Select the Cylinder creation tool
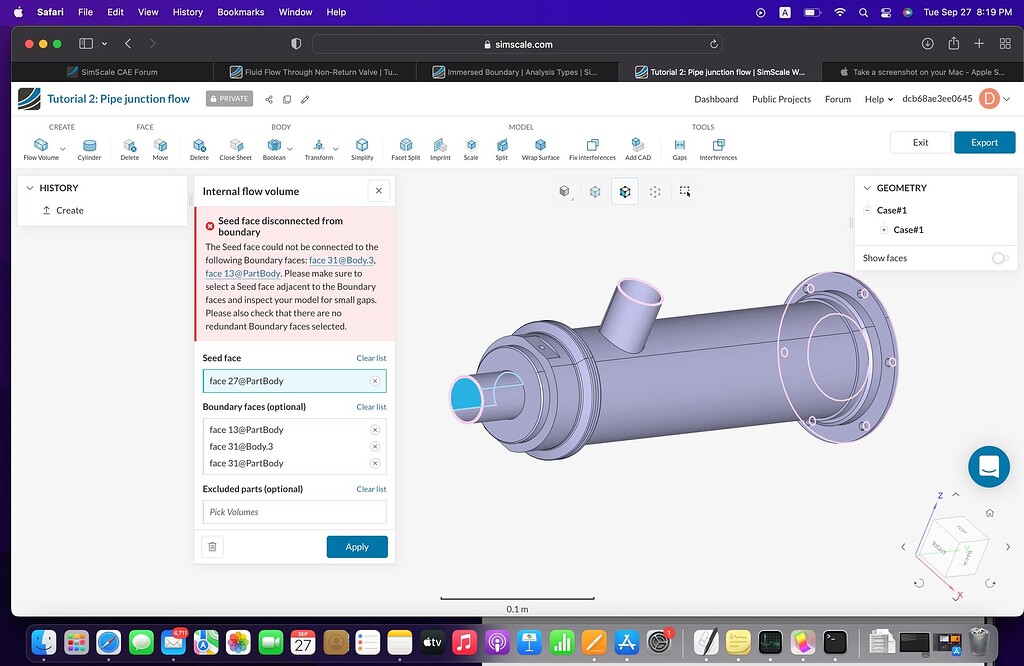Screen dimensions: 1024x666 (x=89, y=144)
